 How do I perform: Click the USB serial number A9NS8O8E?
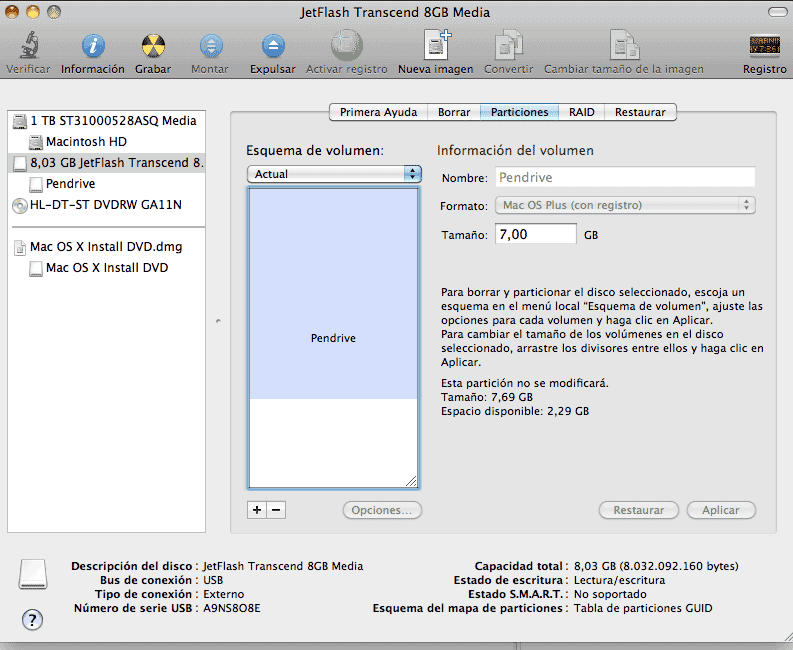pyautogui.click(x=232, y=608)
